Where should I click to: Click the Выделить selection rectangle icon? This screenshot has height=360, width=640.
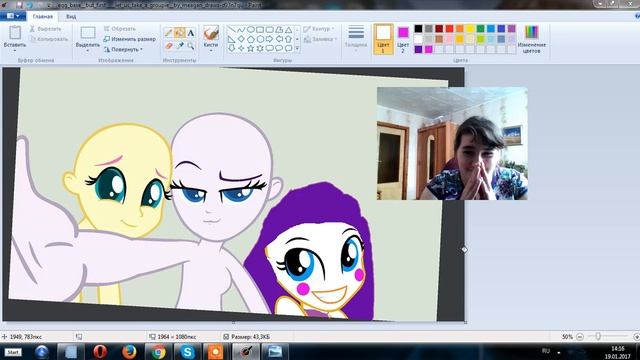tap(88, 33)
